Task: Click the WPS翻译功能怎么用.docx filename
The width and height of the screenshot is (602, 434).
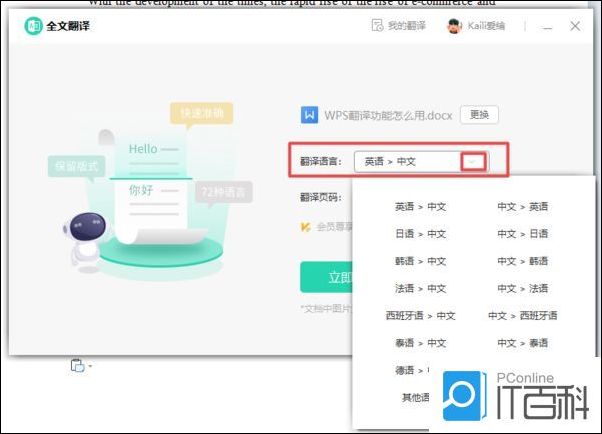Action: [388, 115]
